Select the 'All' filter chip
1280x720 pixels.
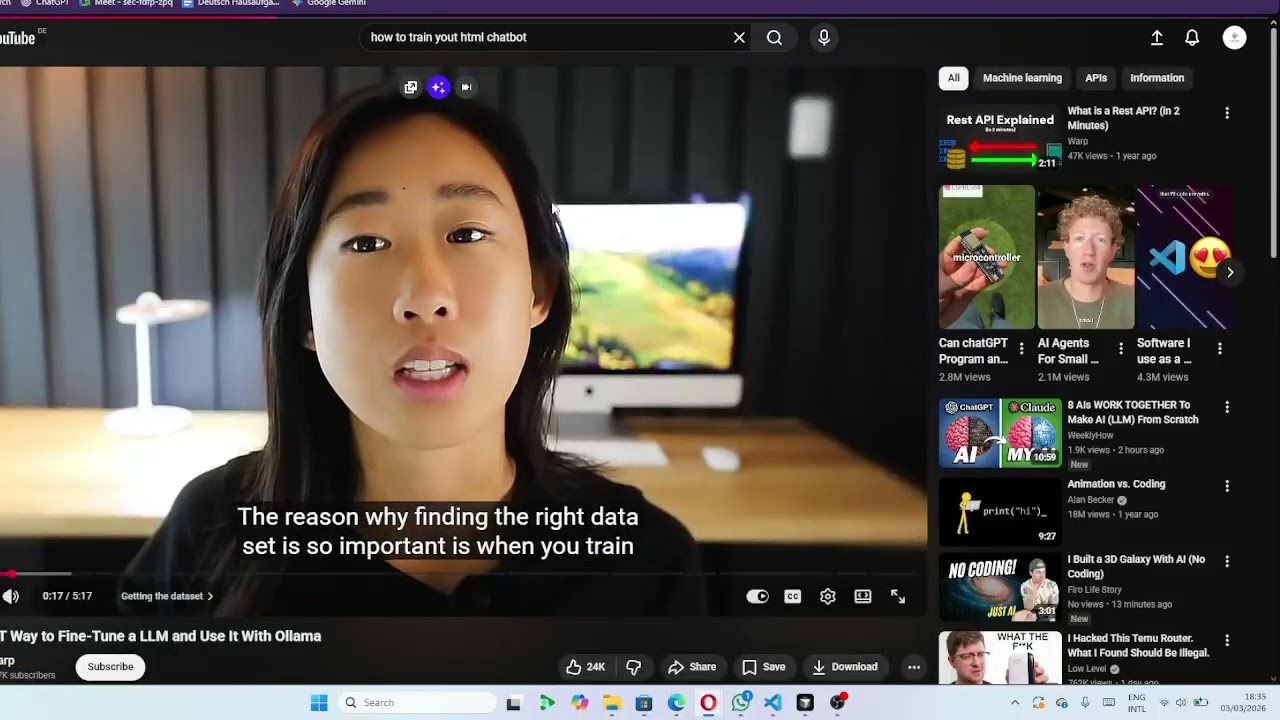(x=954, y=78)
